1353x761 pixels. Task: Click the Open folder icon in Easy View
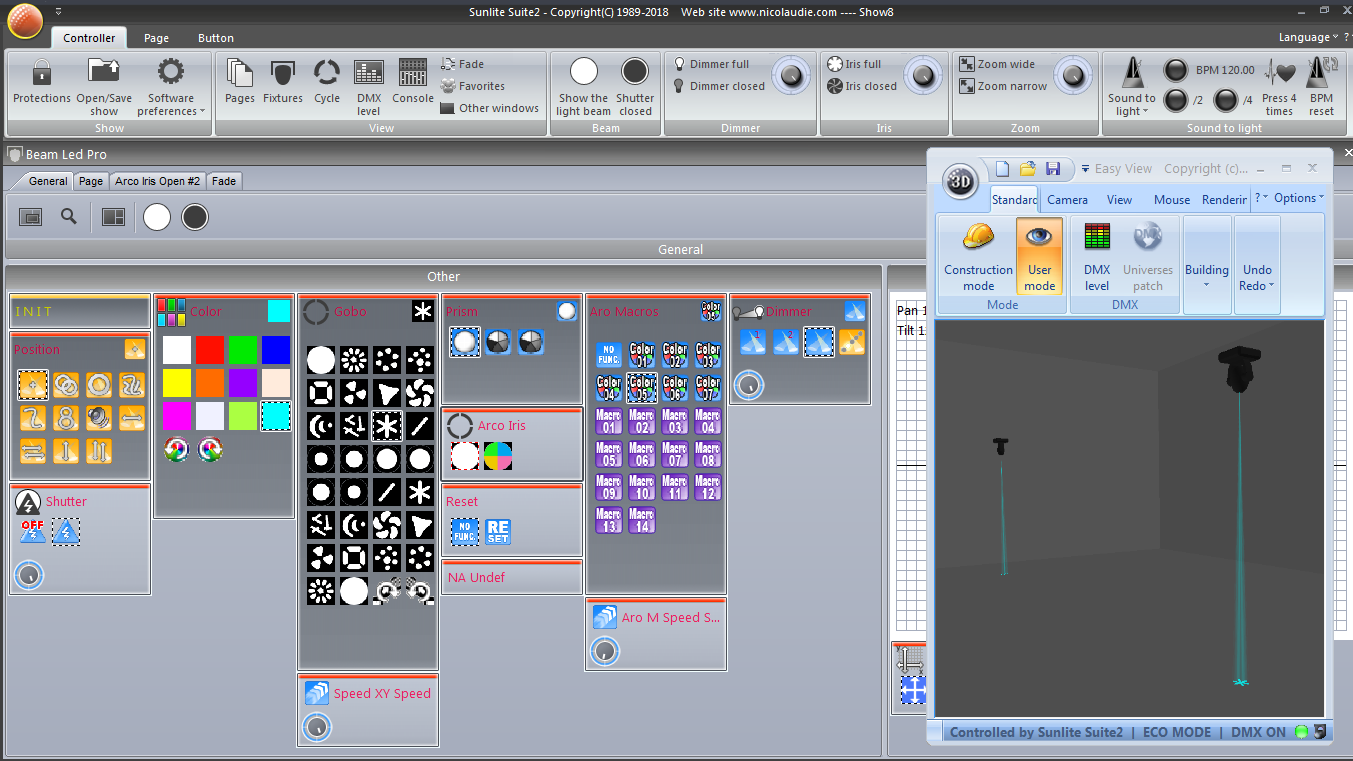1028,168
